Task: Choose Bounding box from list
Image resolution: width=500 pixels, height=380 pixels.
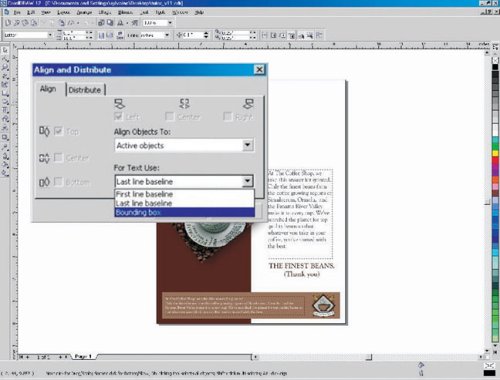Action: coord(184,212)
